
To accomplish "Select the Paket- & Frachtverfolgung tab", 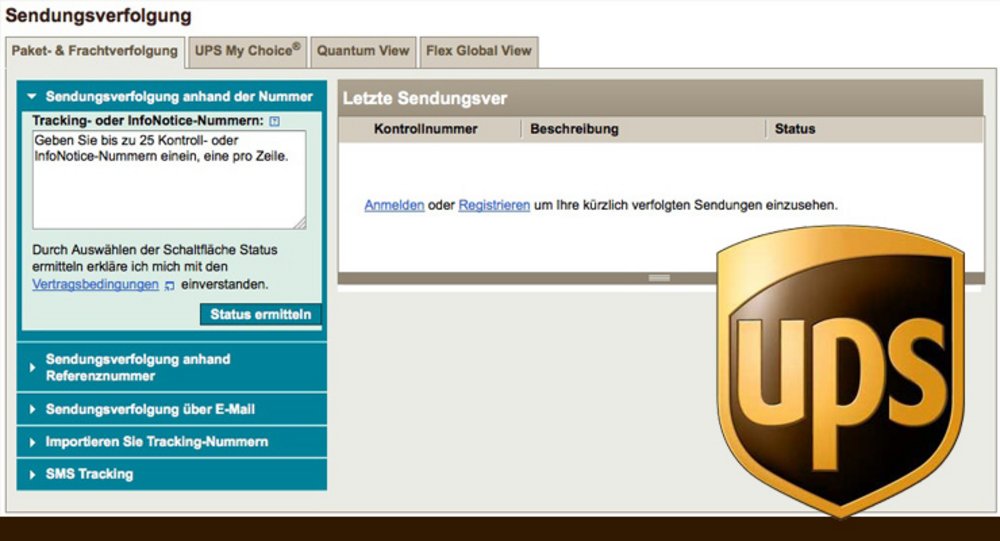I will pos(95,51).
